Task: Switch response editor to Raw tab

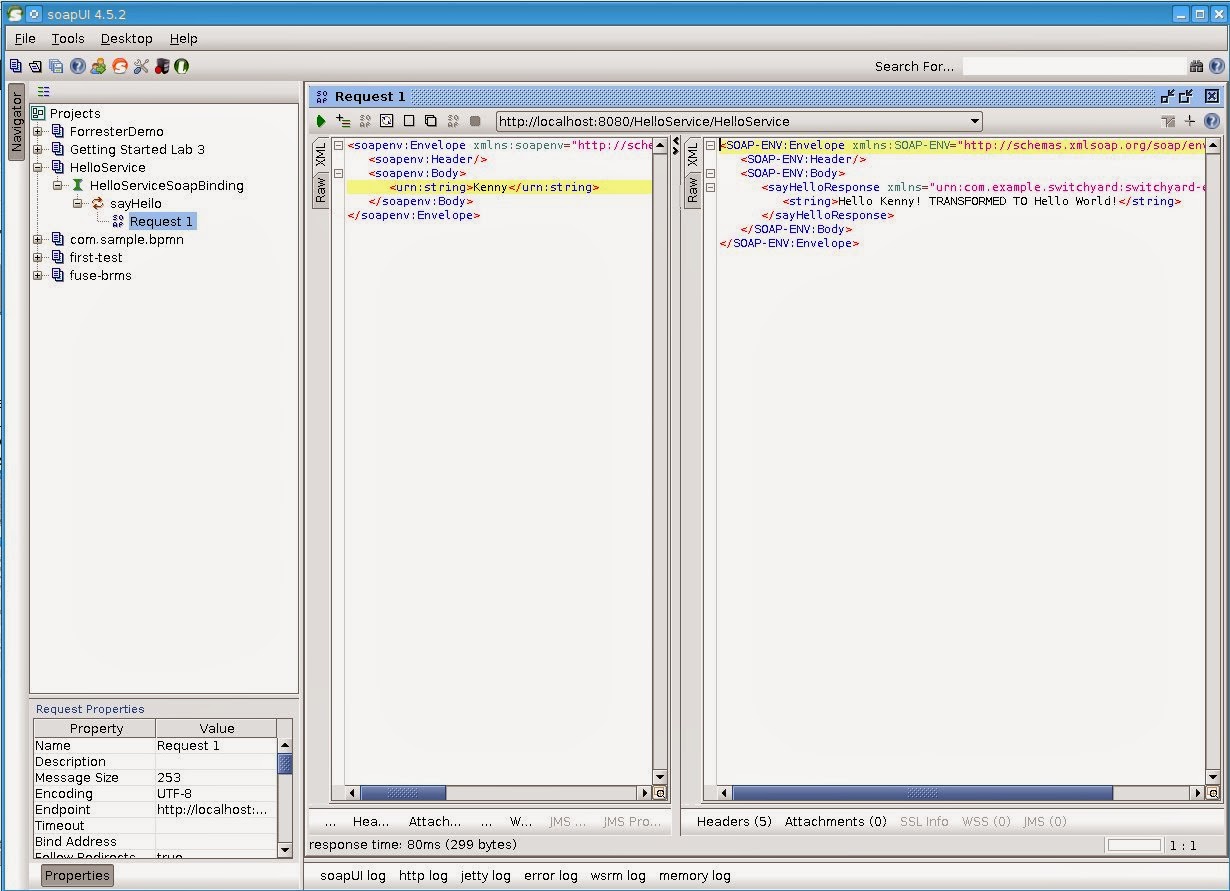Action: pyautogui.click(x=691, y=189)
